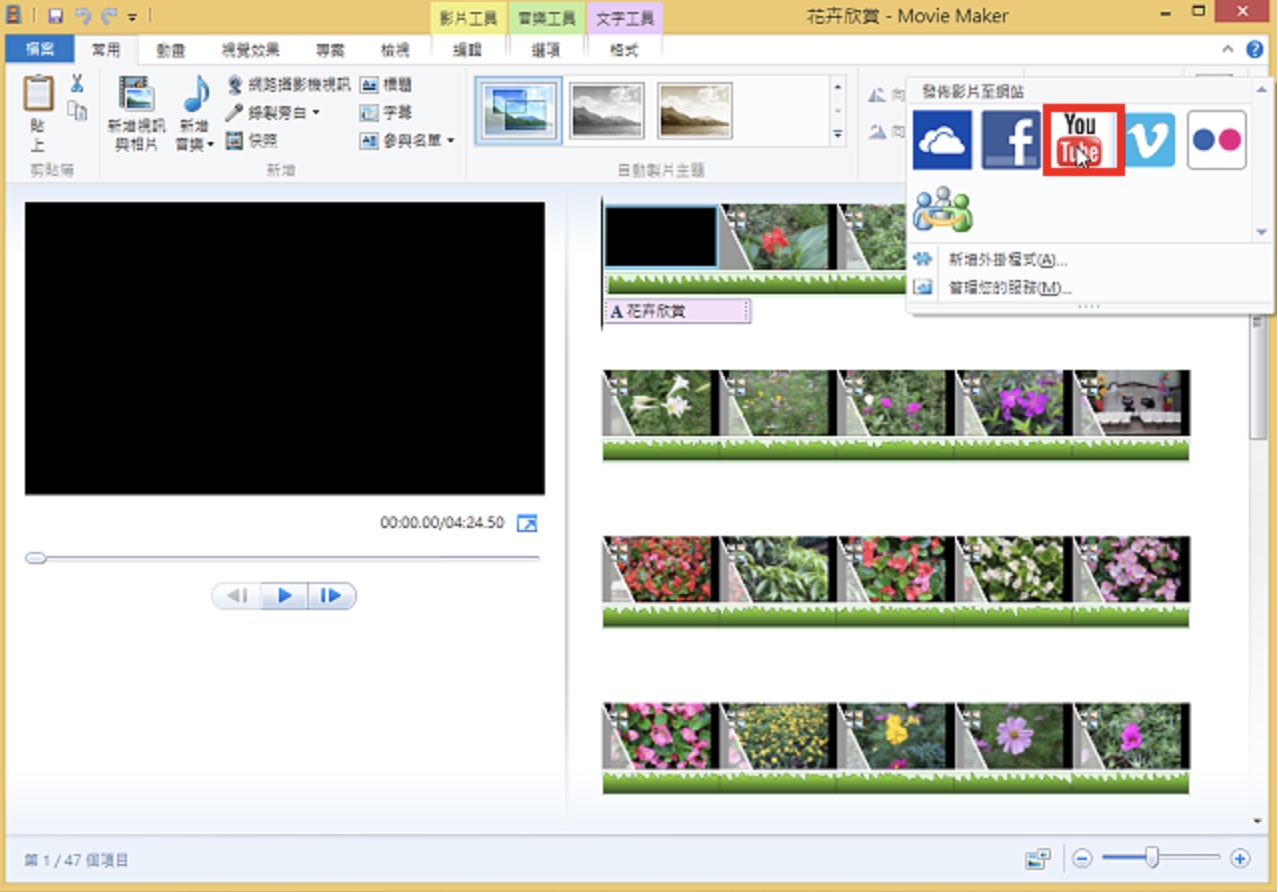Publish the movie to YouTube
The width and height of the screenshot is (1278, 892).
(1083, 140)
